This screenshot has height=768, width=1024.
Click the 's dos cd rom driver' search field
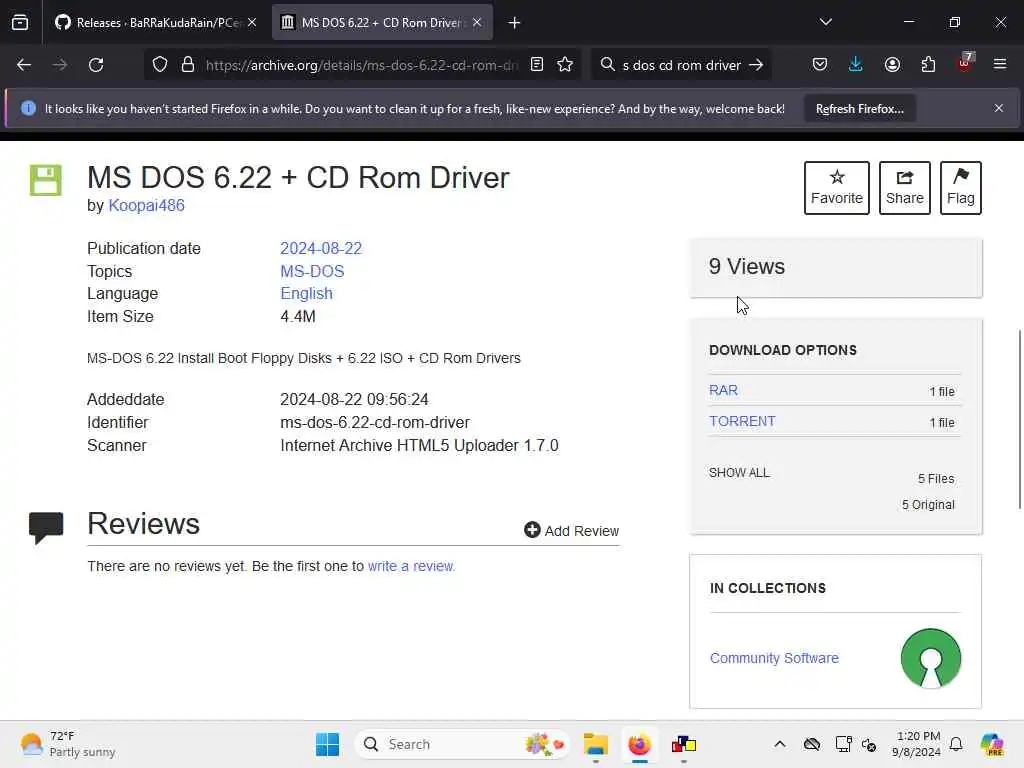tap(682, 65)
